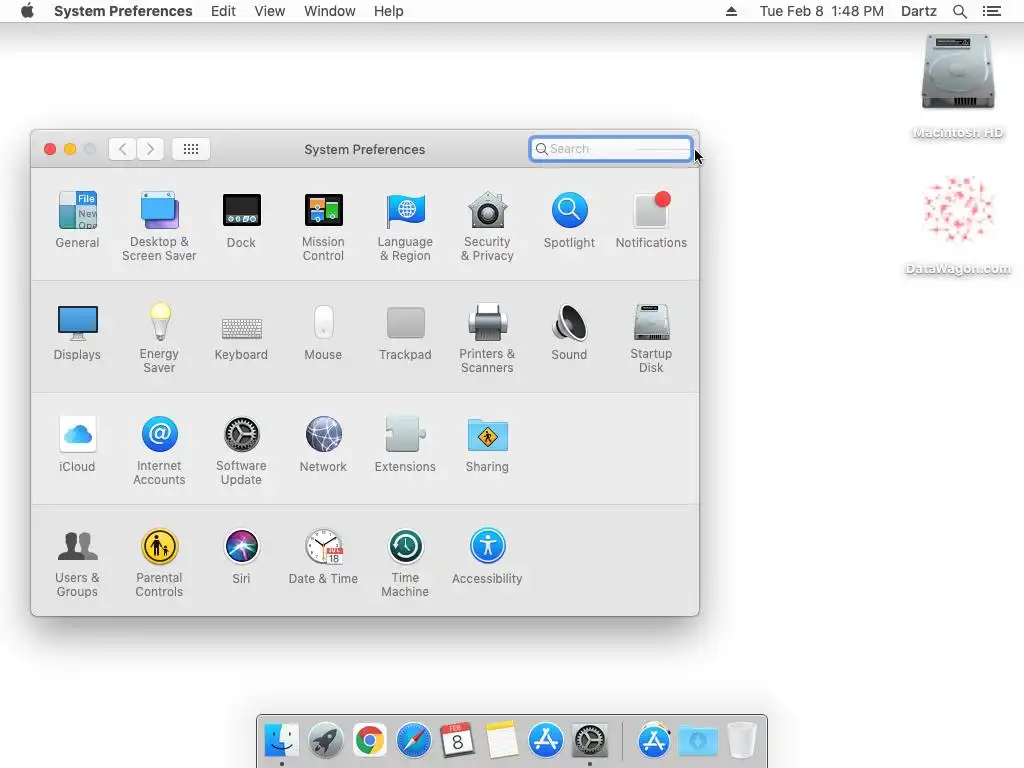Viewport: 1024px width, 768px height.
Task: Open Notification Center list icon
Action: coord(991,11)
